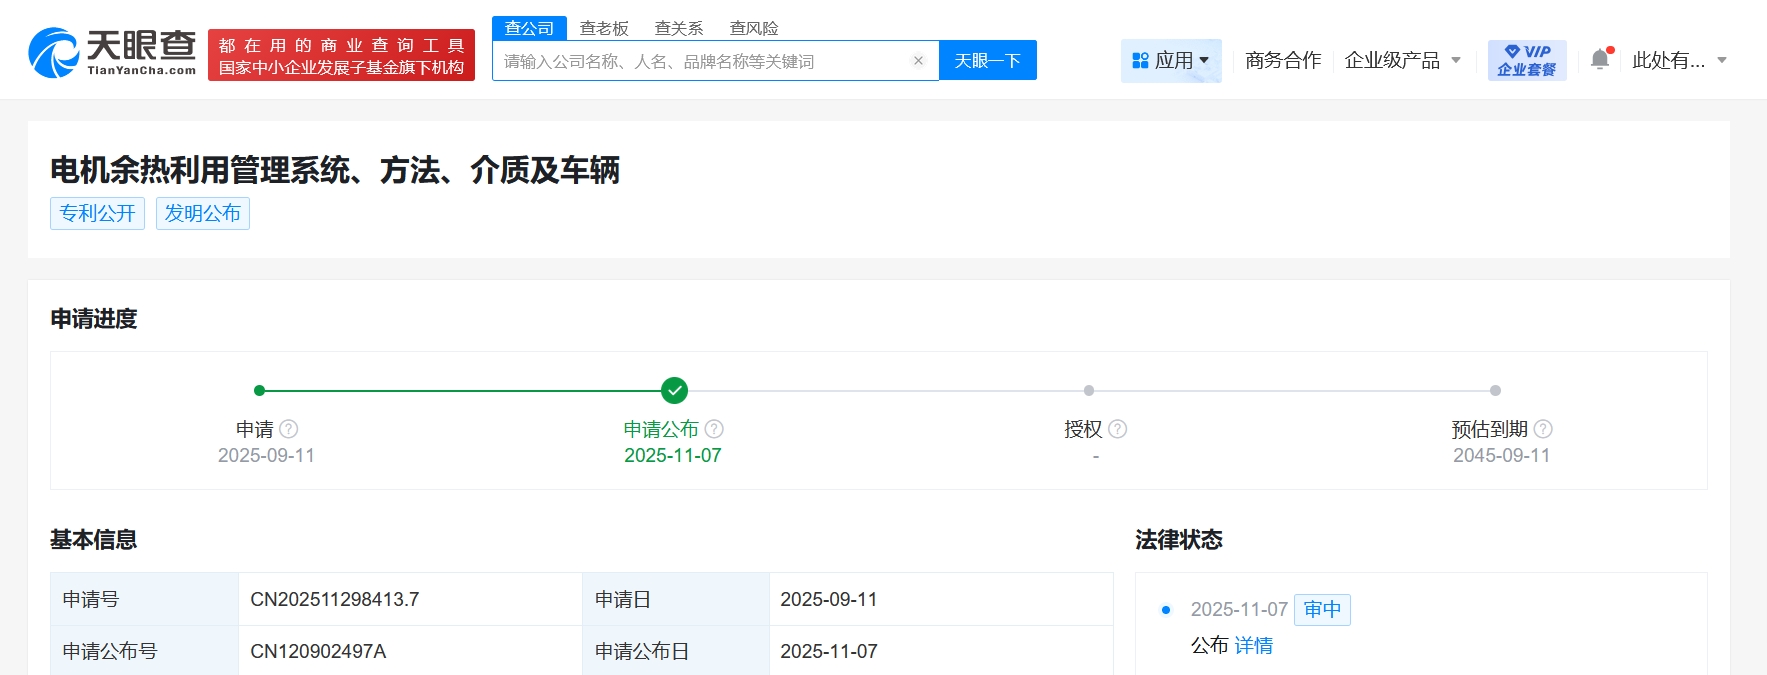This screenshot has height=675, width=1767.
Task: Click the TianYanCha logo
Action: click(112, 53)
